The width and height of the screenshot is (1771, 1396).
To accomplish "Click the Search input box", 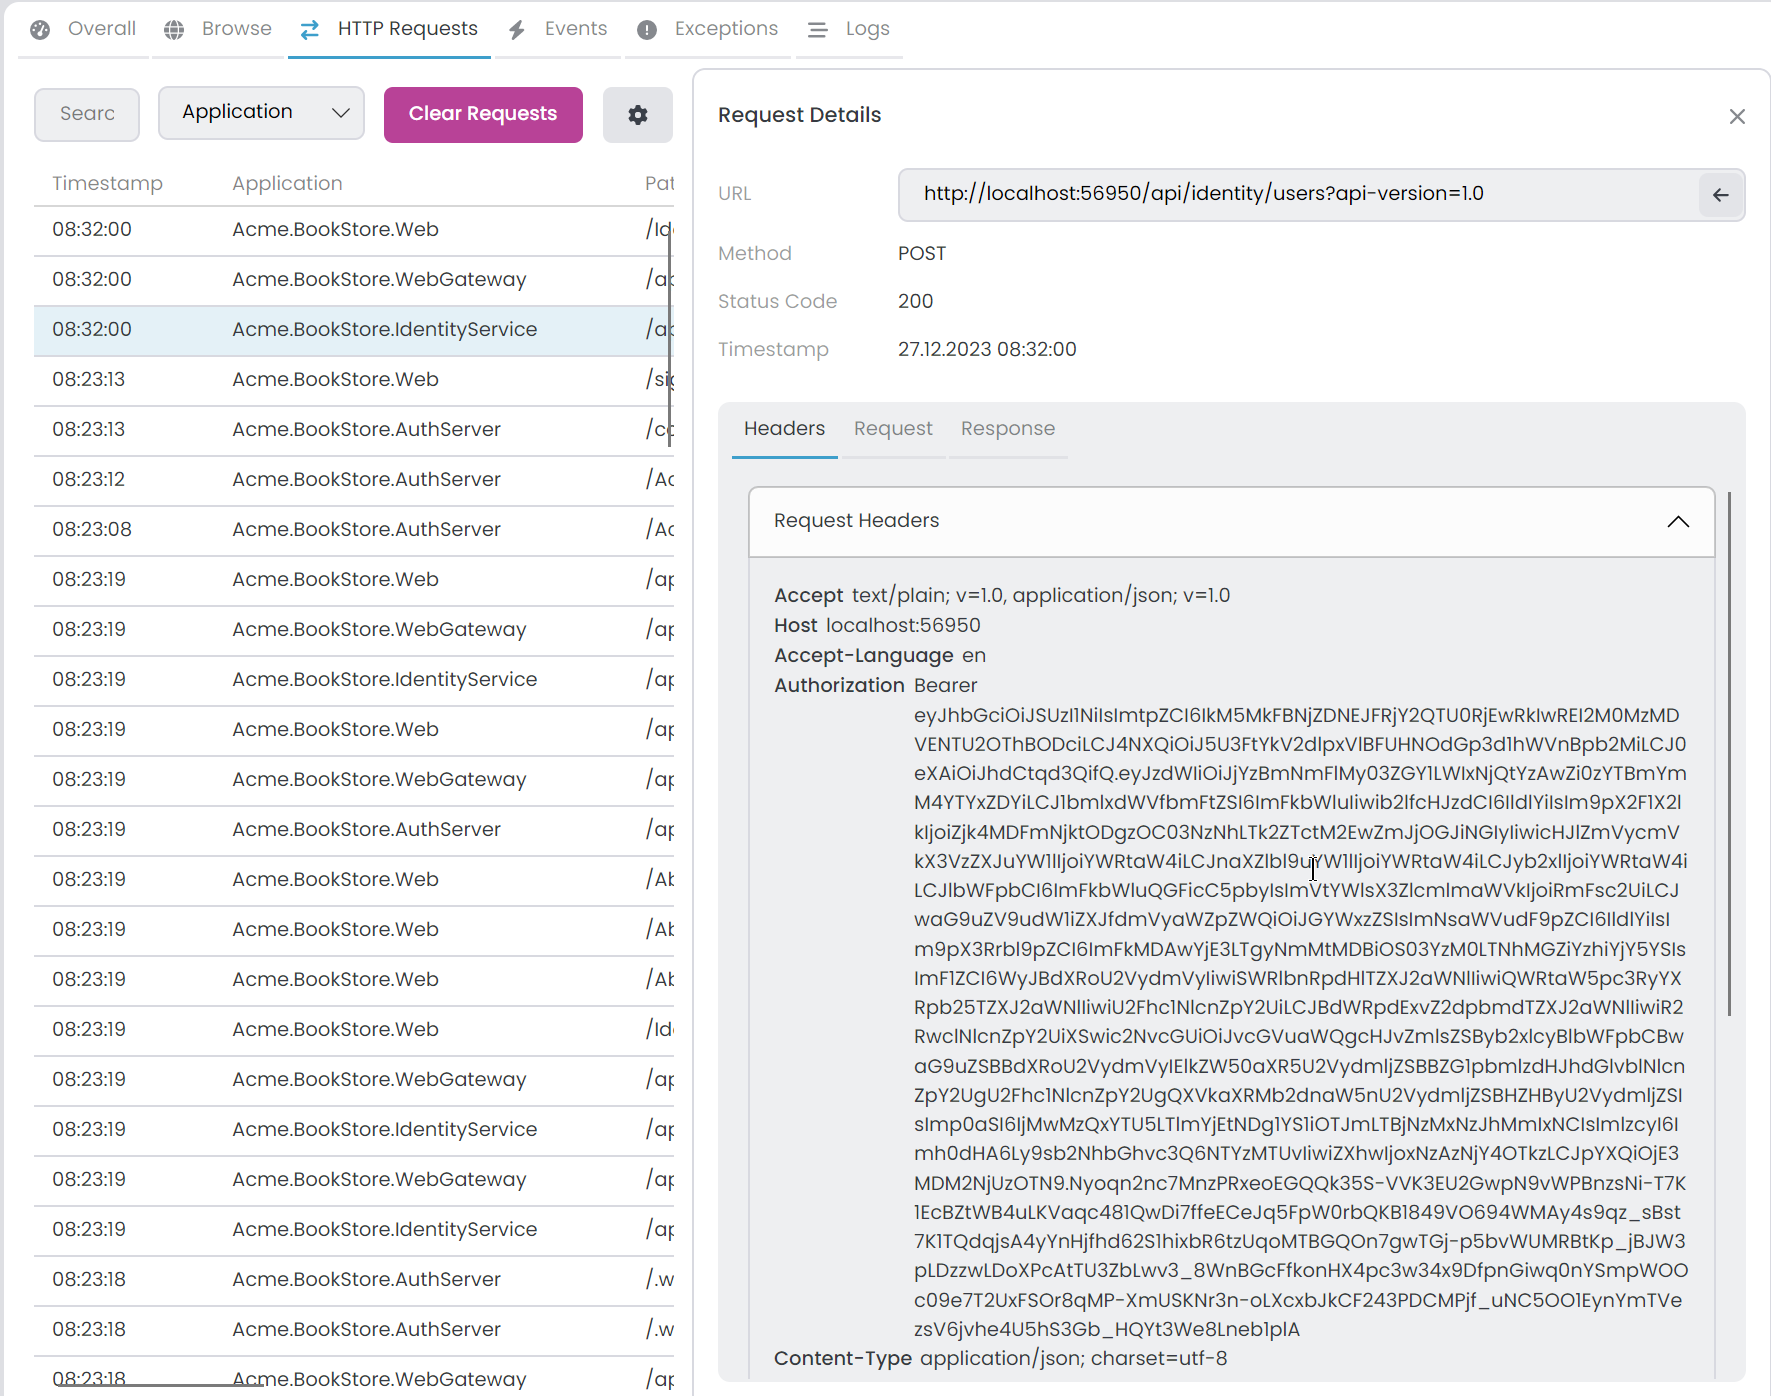I will [x=86, y=114].
